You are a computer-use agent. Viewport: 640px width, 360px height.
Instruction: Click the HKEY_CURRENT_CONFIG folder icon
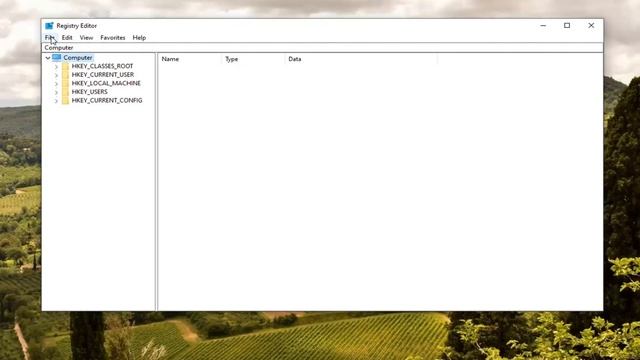(x=65, y=100)
